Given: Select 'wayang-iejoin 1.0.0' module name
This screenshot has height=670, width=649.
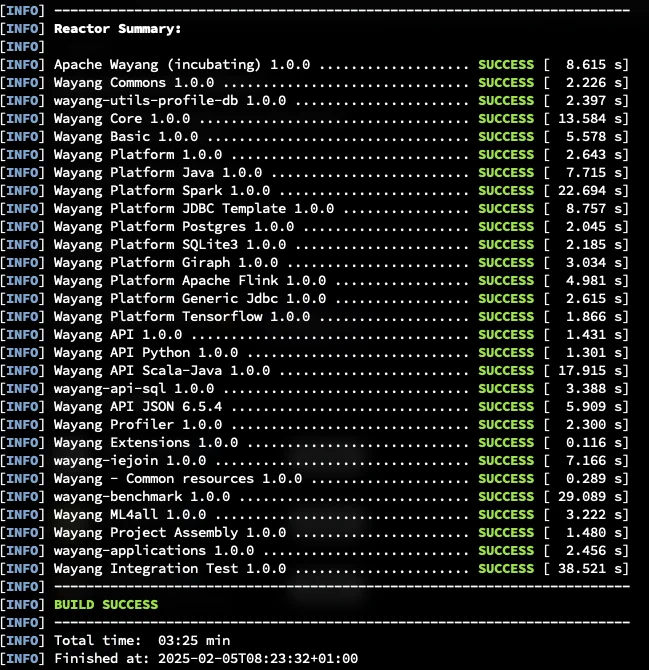Looking at the screenshot, I should 130,461.
